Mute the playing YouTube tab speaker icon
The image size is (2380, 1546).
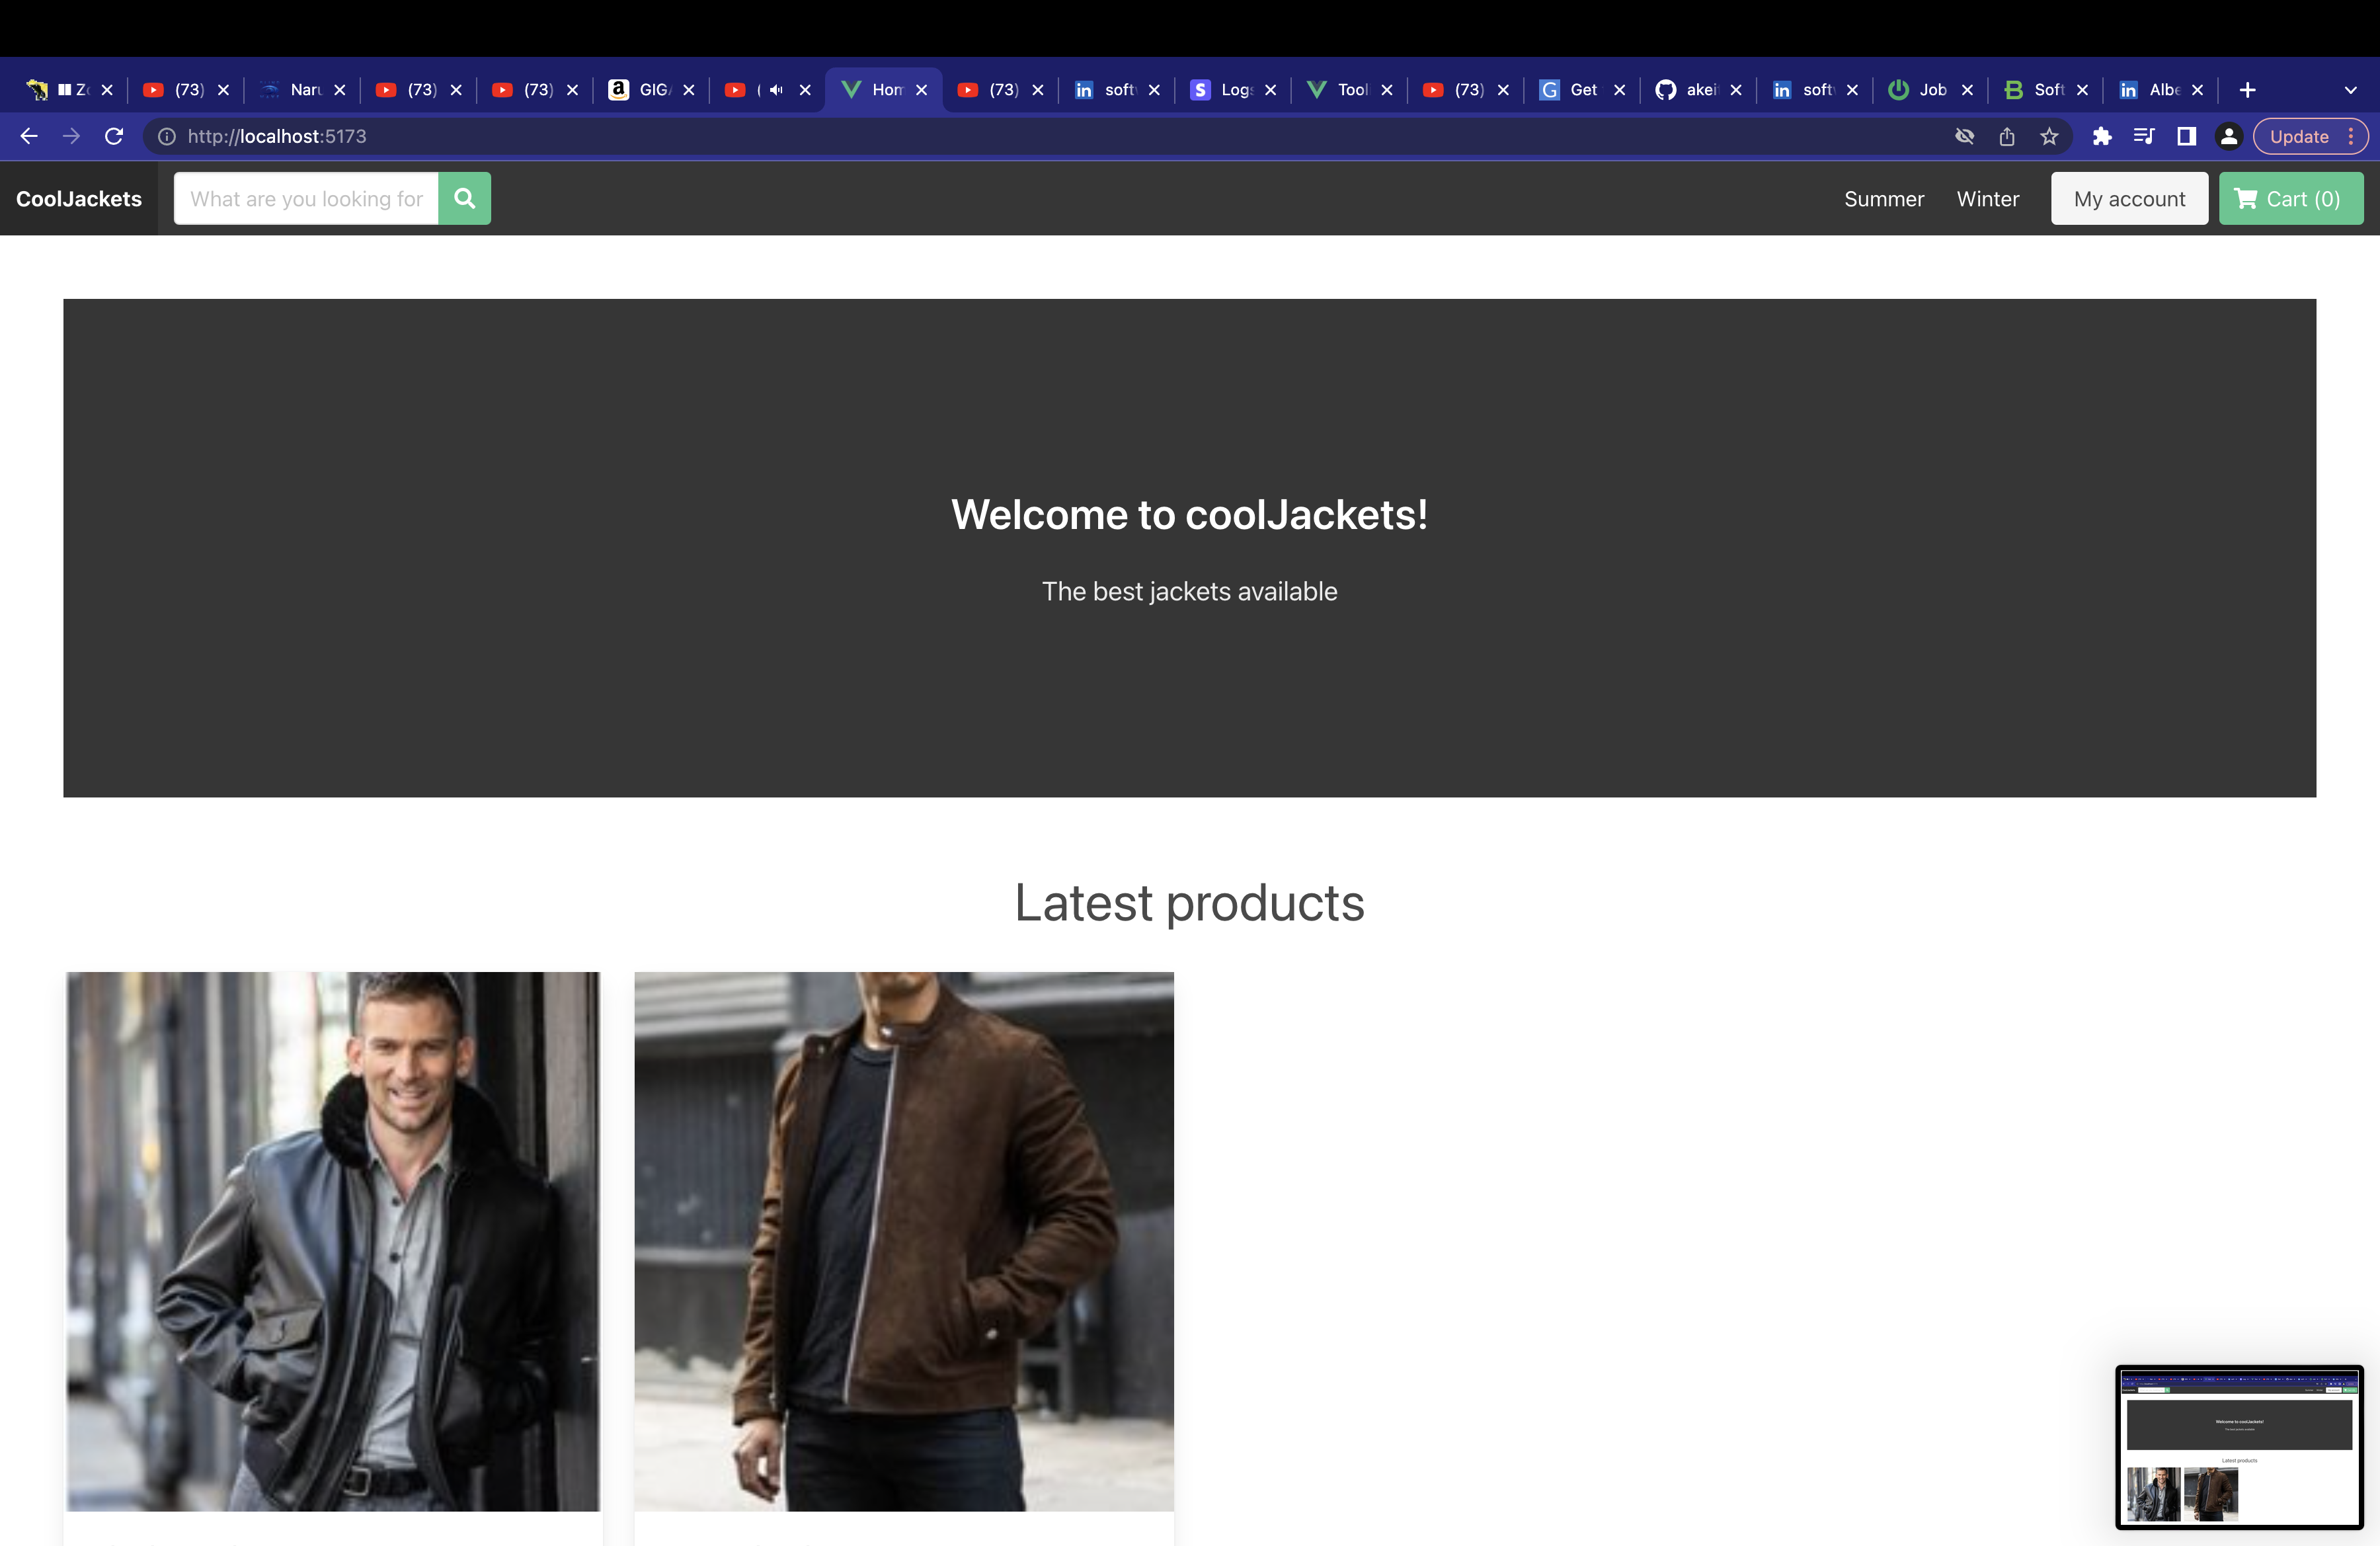[777, 90]
